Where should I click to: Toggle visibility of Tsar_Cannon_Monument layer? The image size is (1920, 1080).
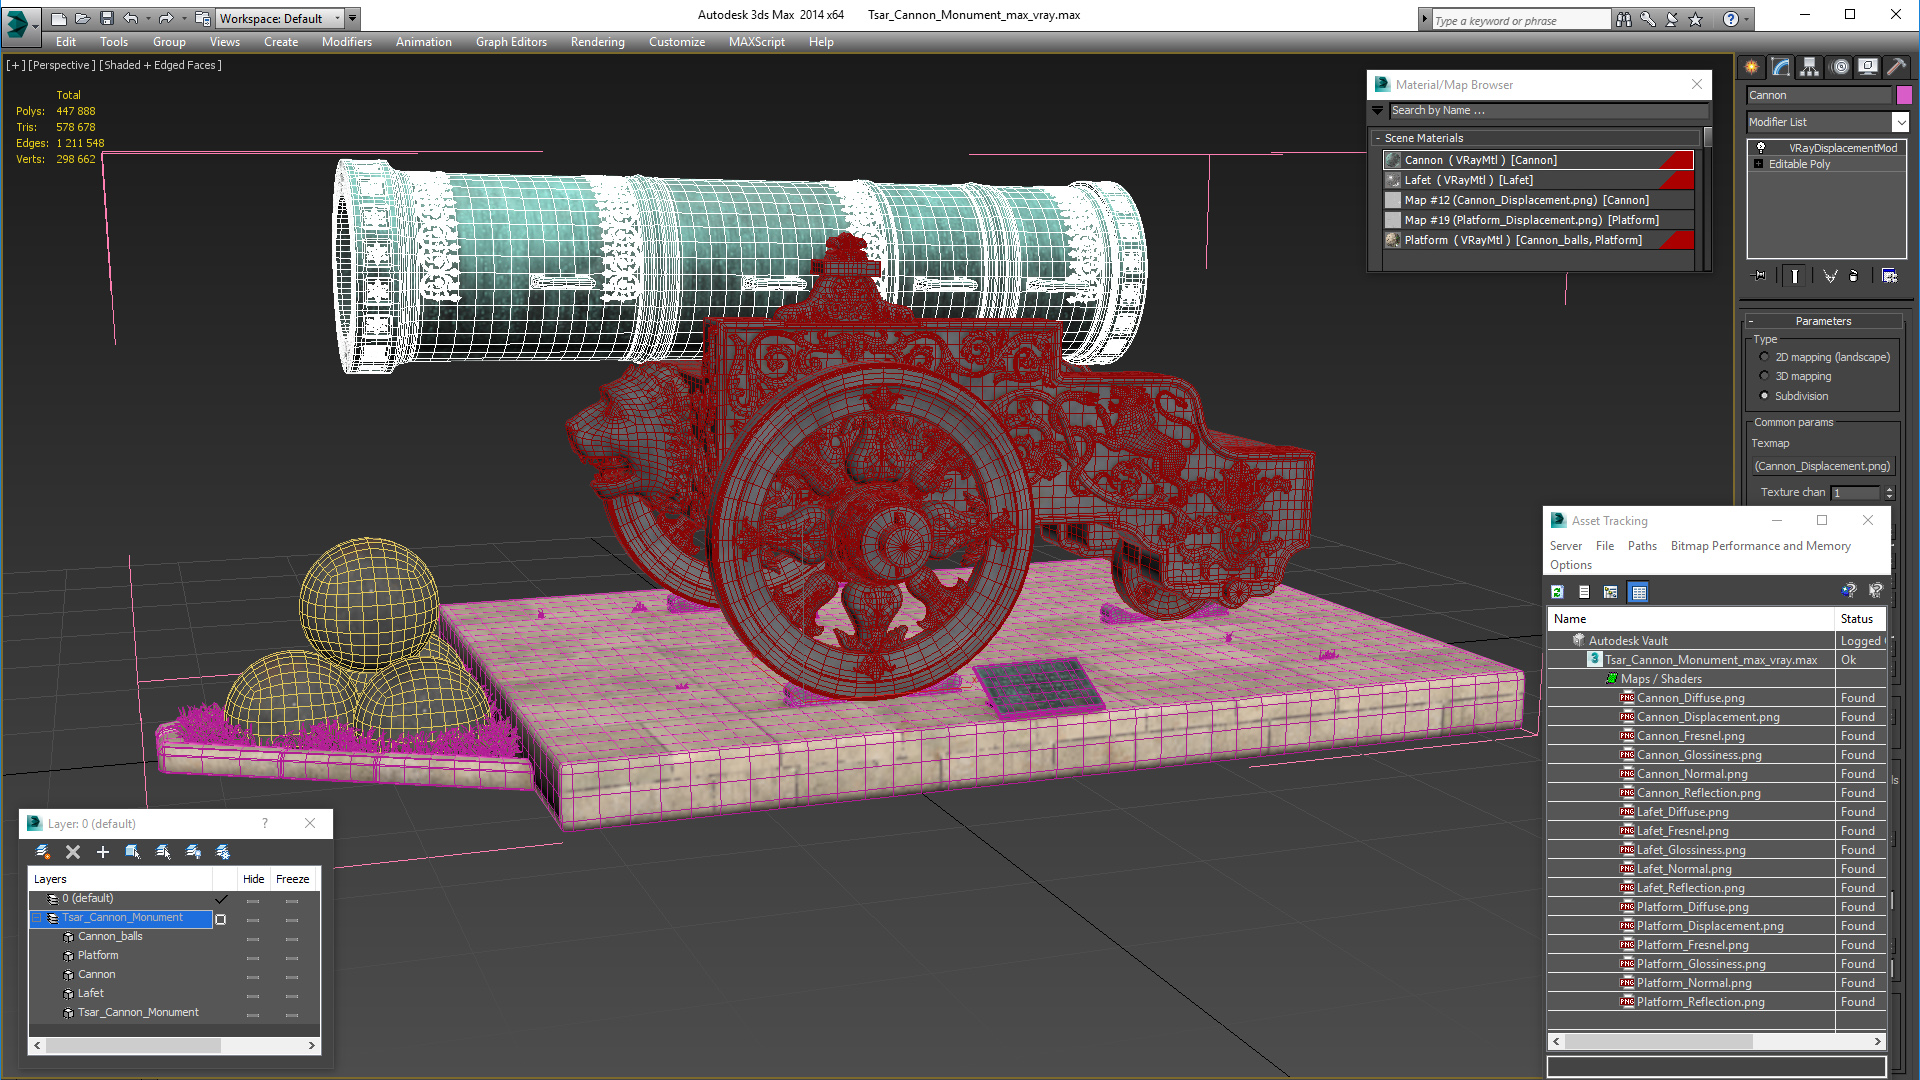click(x=252, y=918)
